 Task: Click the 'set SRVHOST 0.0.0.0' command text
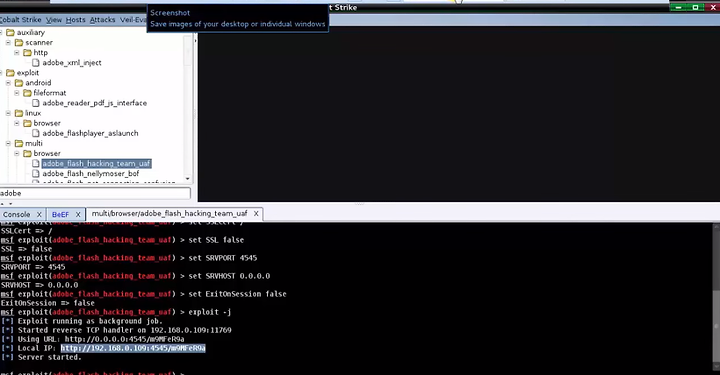tap(229, 276)
